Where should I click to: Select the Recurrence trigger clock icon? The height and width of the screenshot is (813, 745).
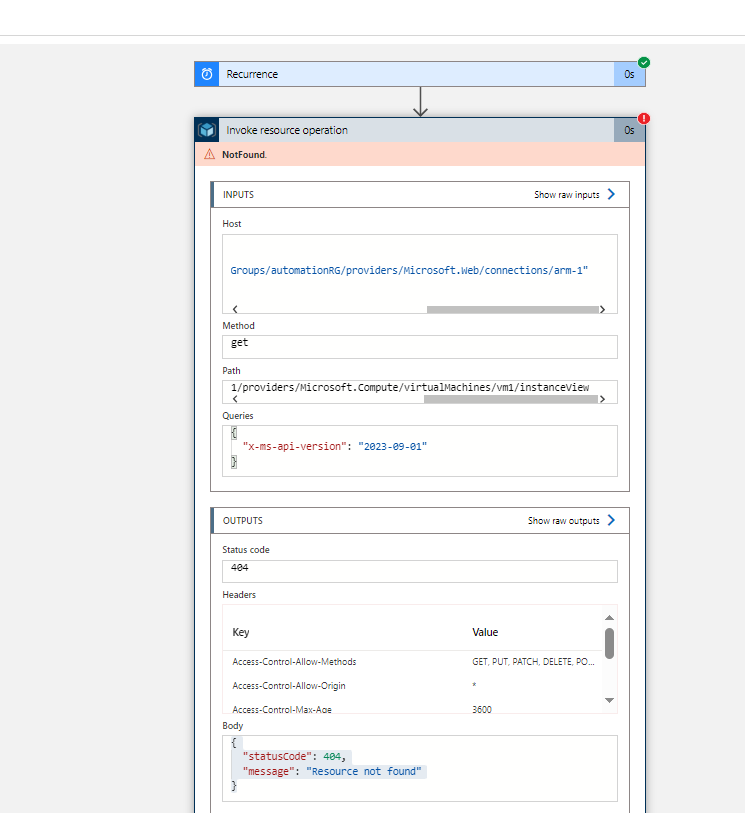click(206, 73)
